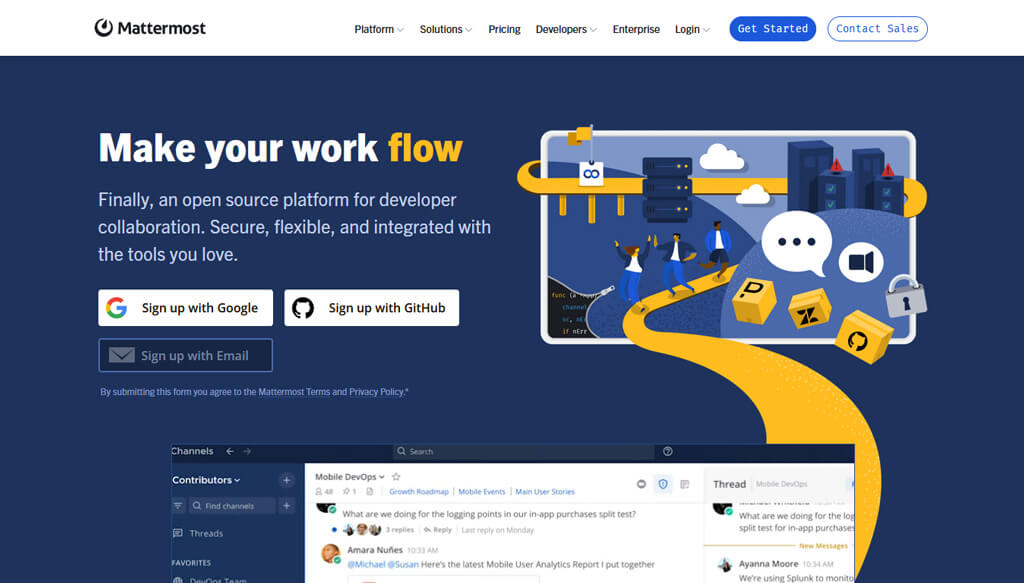Star the Mobile DevOps channel
Image resolution: width=1024 pixels, height=583 pixels.
tap(396, 477)
